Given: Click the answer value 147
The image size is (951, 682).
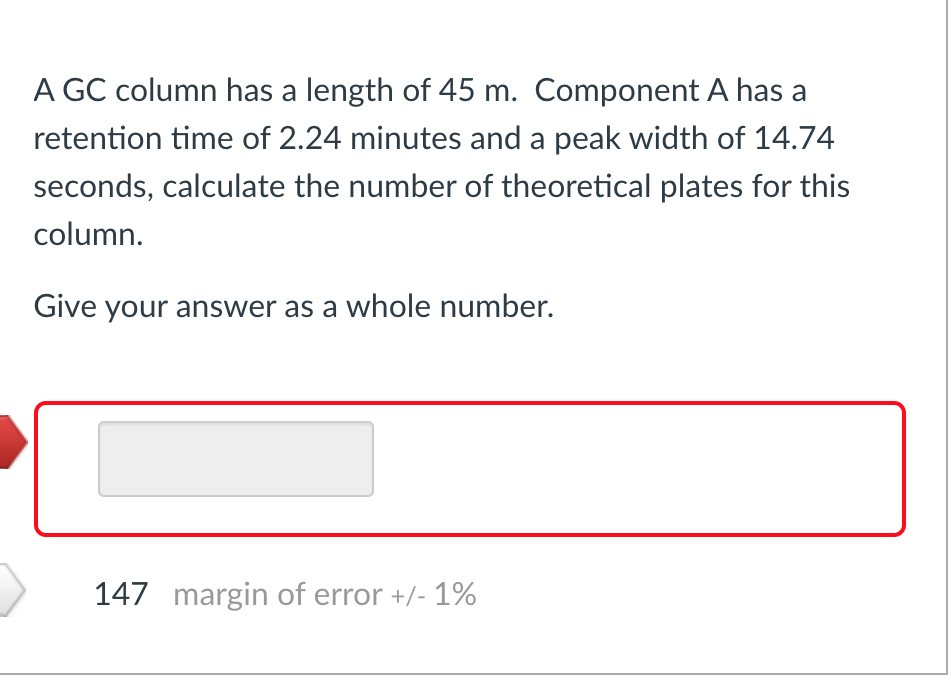Looking at the screenshot, I should coord(119,593).
